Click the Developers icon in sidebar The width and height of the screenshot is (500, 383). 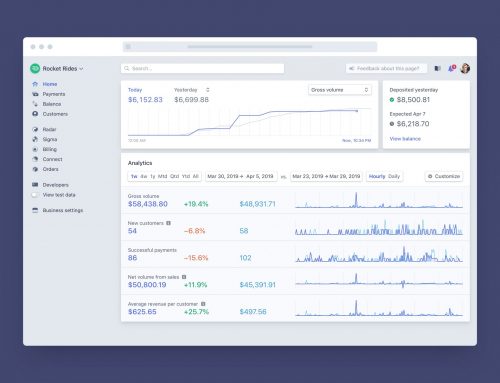[35, 185]
